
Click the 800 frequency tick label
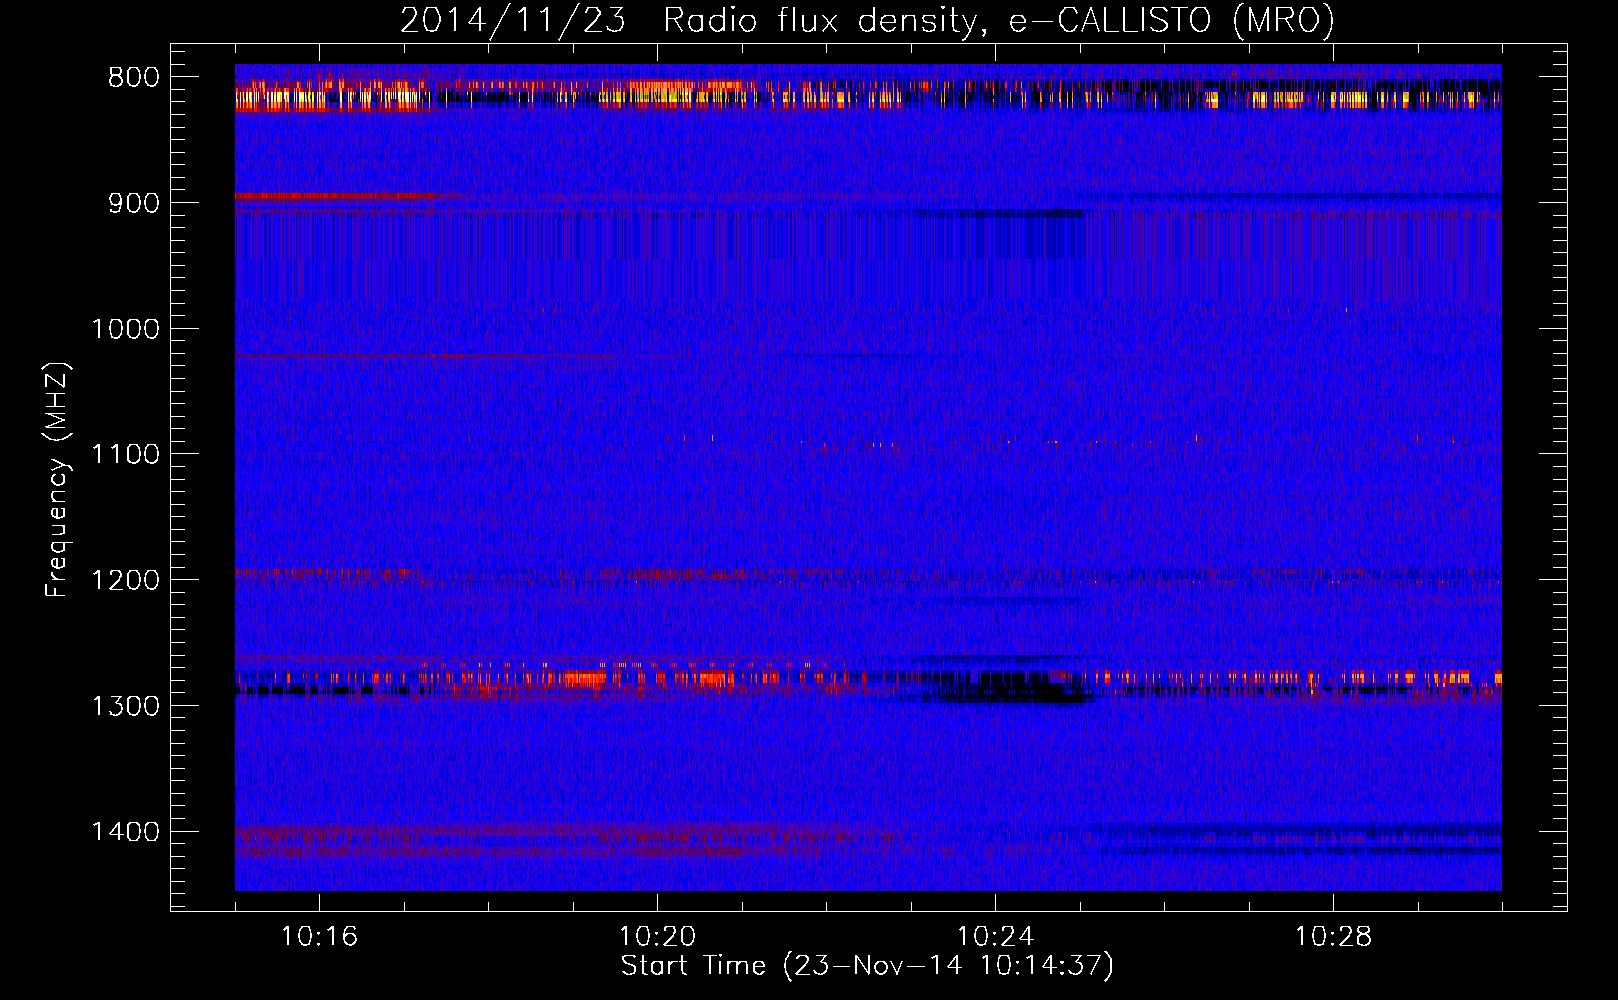click(134, 78)
